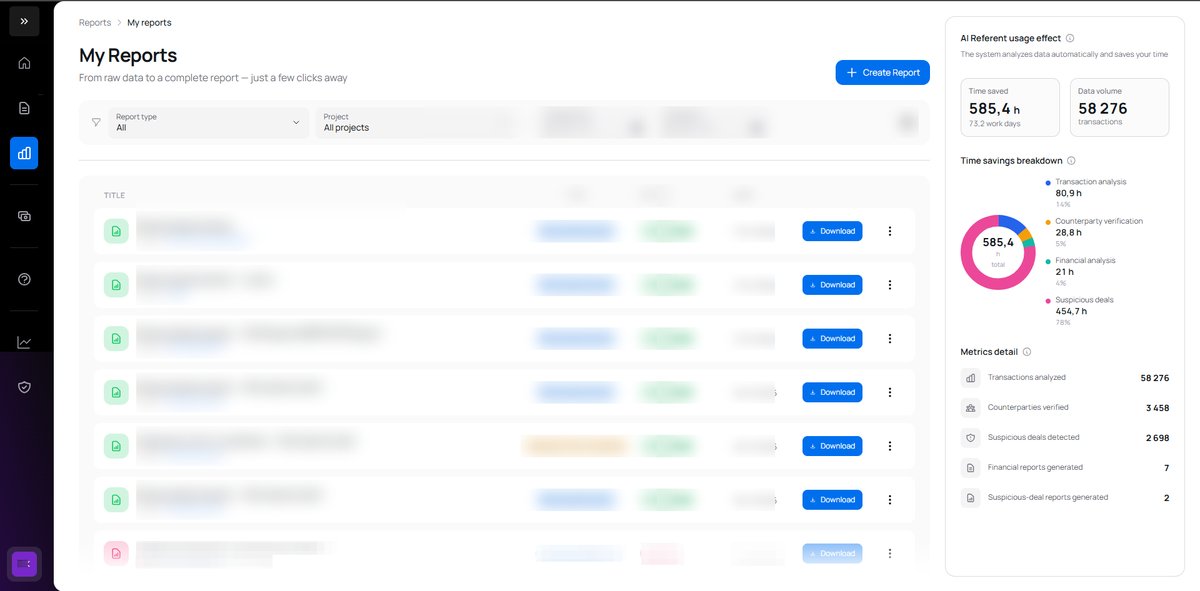1200x591 pixels.
Task: Download the third report in the list
Action: 832,338
